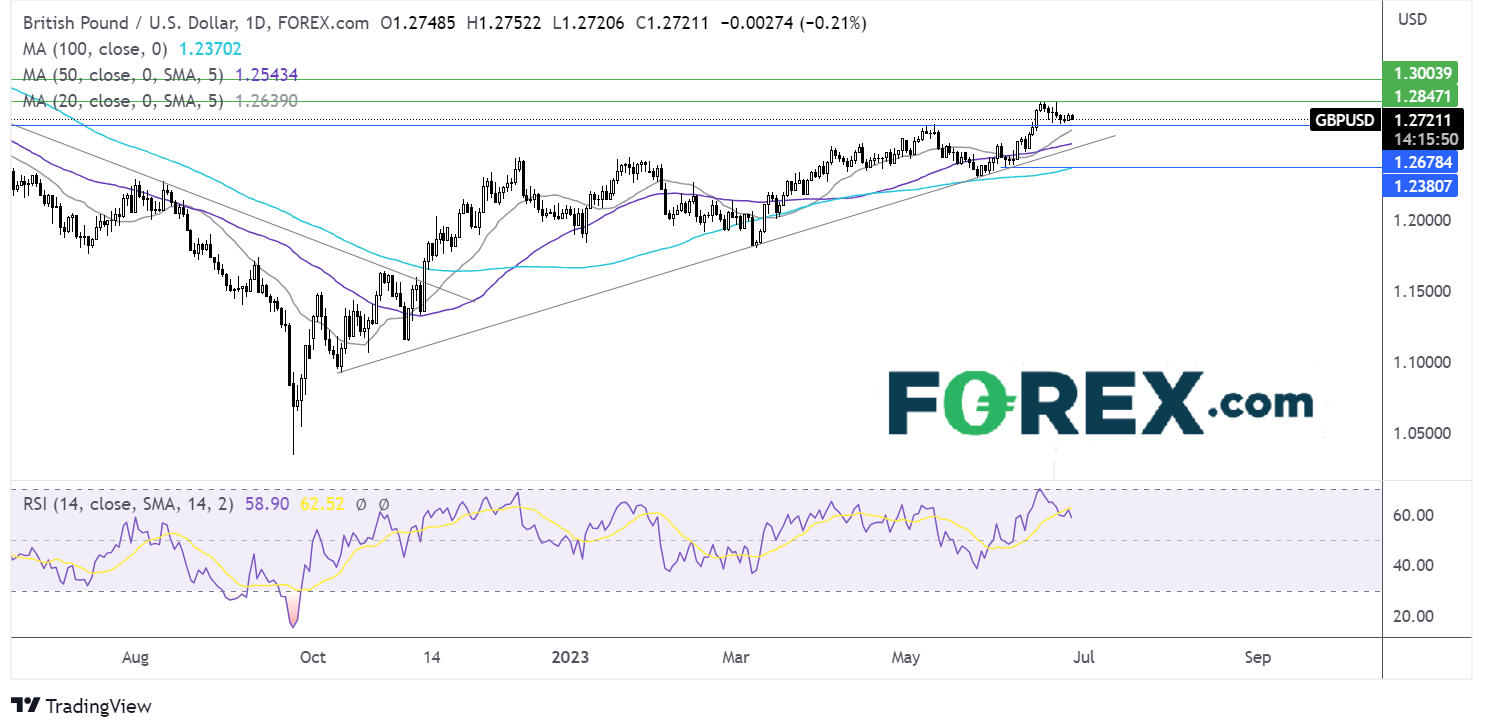Viewport: 1487px width, 721px height.
Task: Click the 1.15000 price axis level
Action: pos(1422,291)
